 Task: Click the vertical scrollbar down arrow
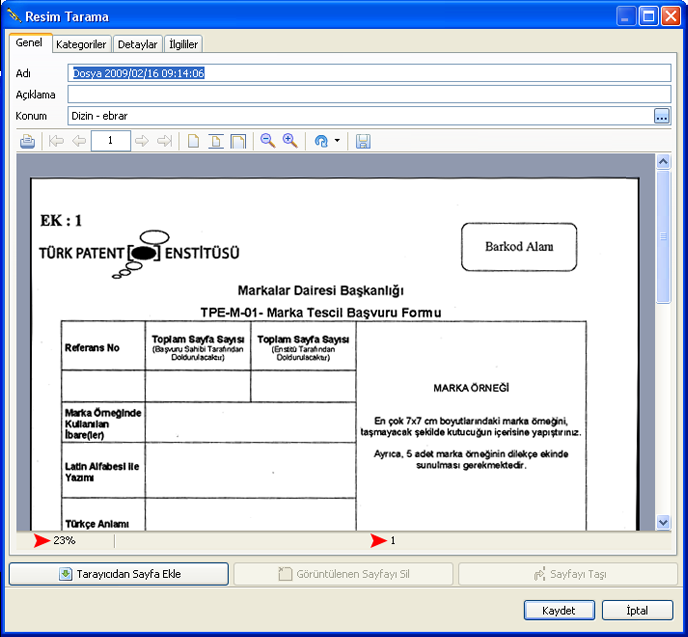(663, 522)
